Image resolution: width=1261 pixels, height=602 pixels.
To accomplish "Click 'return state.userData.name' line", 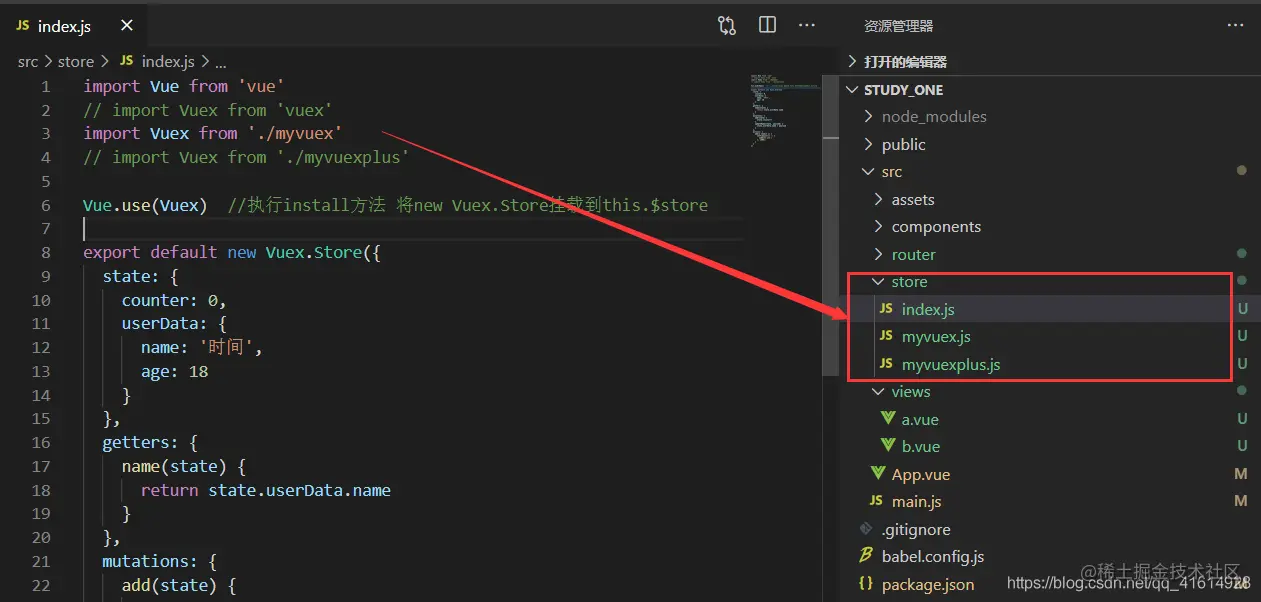I will 265,491.
